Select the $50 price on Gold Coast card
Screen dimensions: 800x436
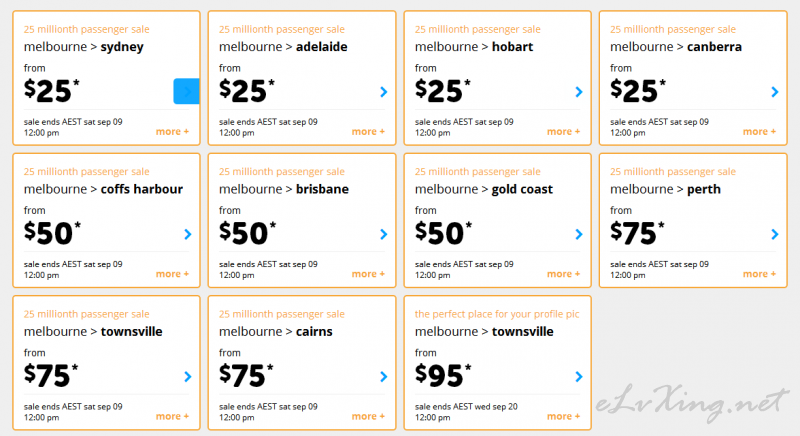point(443,233)
